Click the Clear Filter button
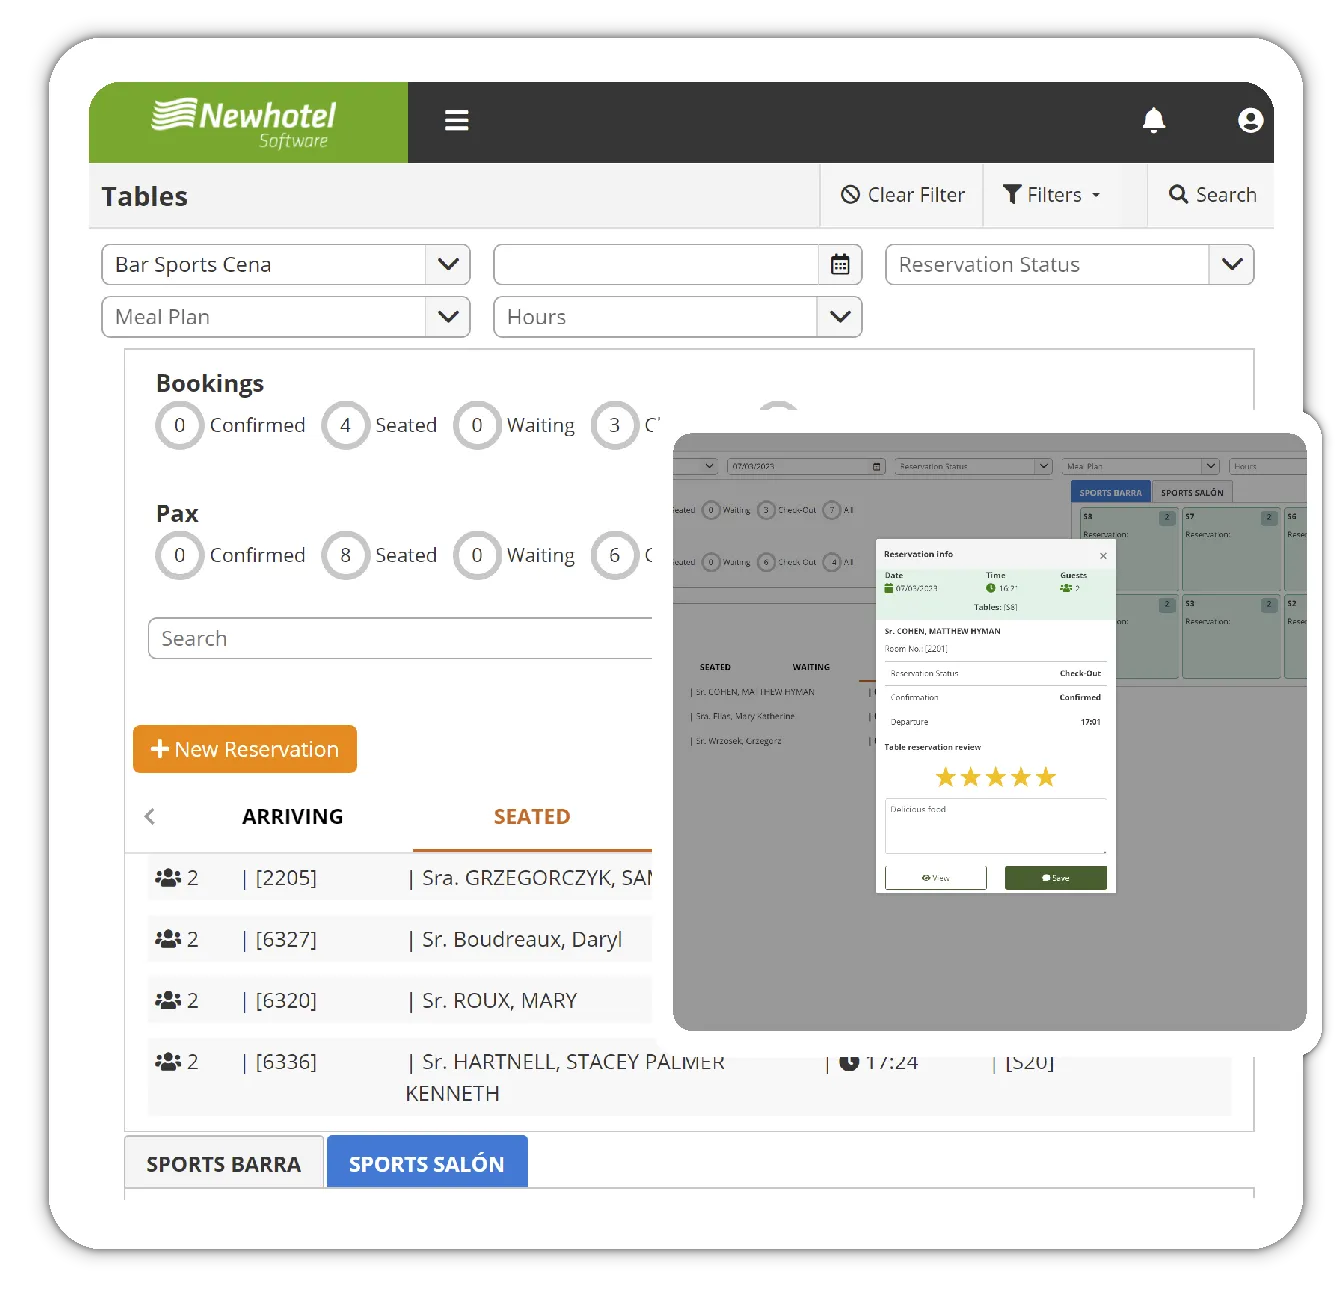1343x1294 pixels. 903,195
